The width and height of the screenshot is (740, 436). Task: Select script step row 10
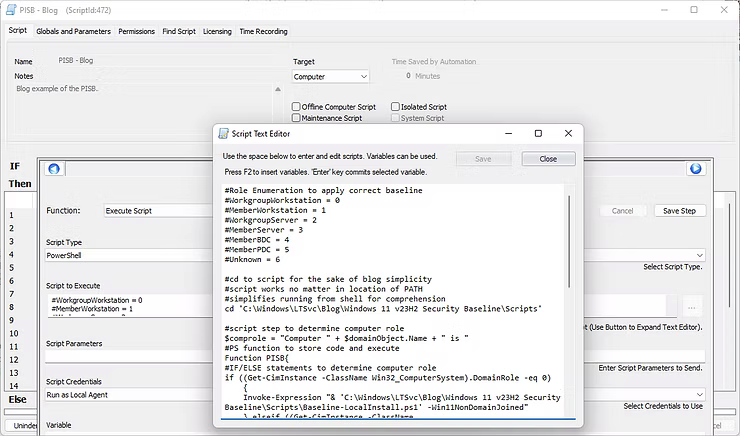(14, 333)
